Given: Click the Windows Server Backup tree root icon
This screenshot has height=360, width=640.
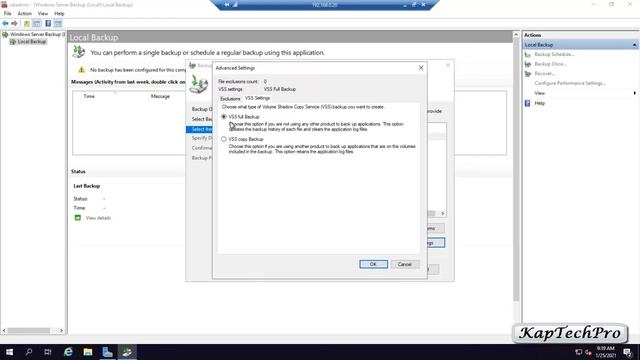Looking at the screenshot, I should tap(5, 35).
